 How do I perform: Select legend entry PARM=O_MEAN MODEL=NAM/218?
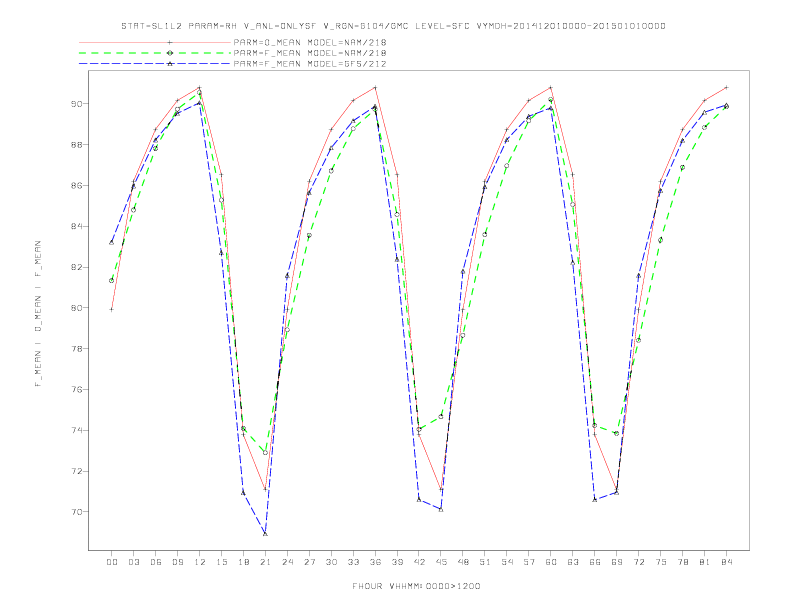(310, 42)
